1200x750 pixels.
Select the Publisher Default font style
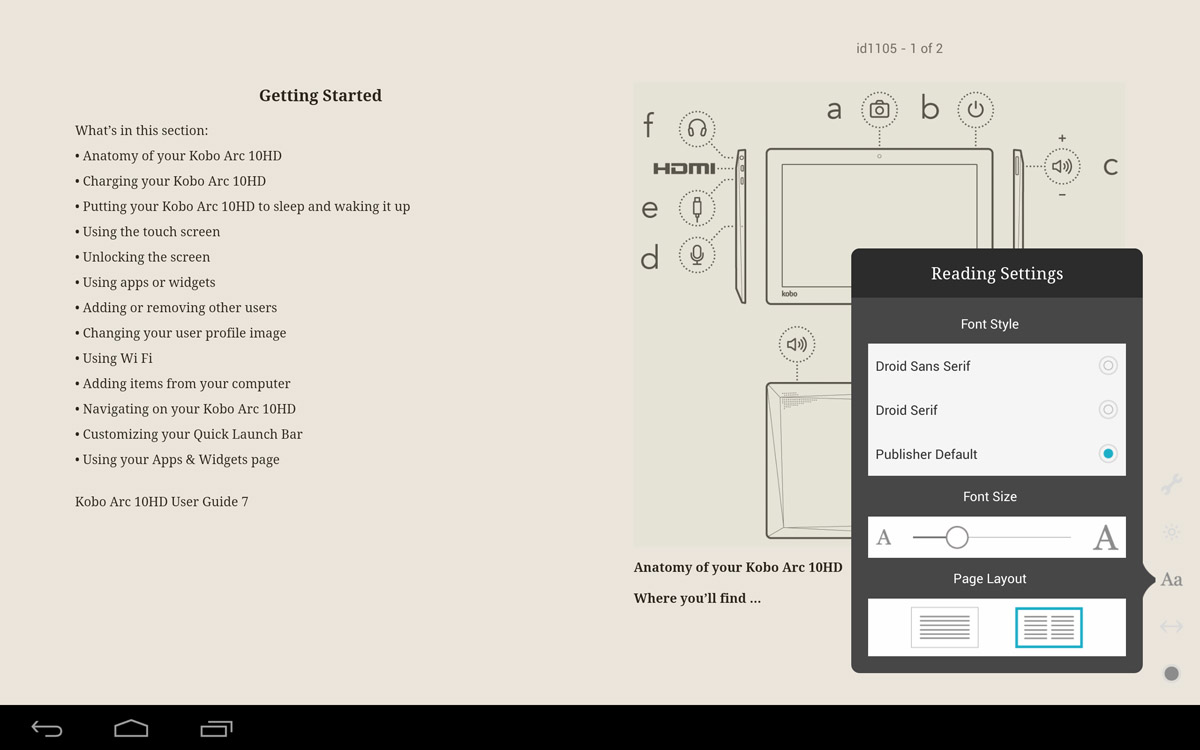997,454
